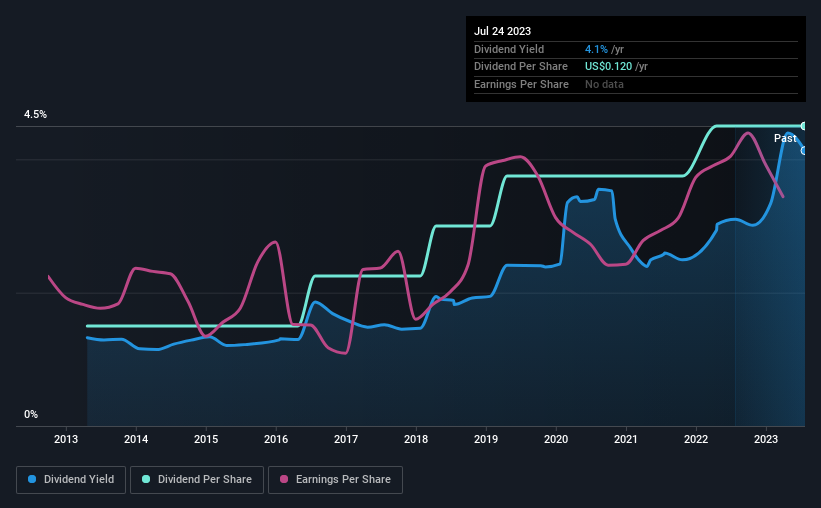Image resolution: width=821 pixels, height=508 pixels.
Task: Click the 2017 x-axis label
Action: pyautogui.click(x=346, y=439)
